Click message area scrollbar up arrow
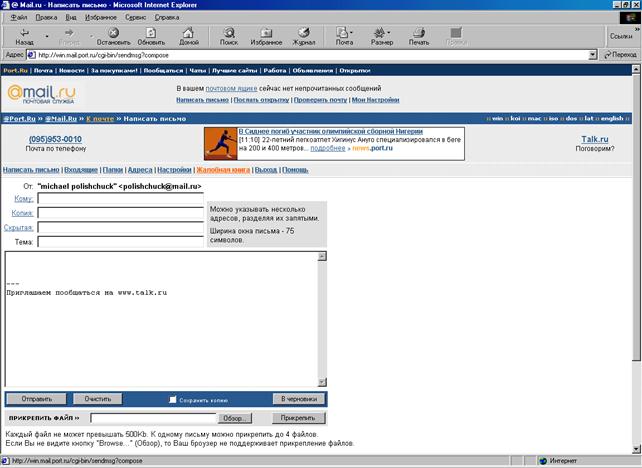The height and width of the screenshot is (468, 642). point(322,256)
